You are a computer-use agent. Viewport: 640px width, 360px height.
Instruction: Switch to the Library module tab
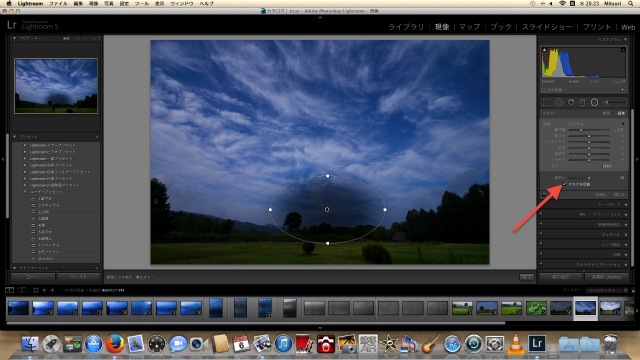click(x=406, y=27)
